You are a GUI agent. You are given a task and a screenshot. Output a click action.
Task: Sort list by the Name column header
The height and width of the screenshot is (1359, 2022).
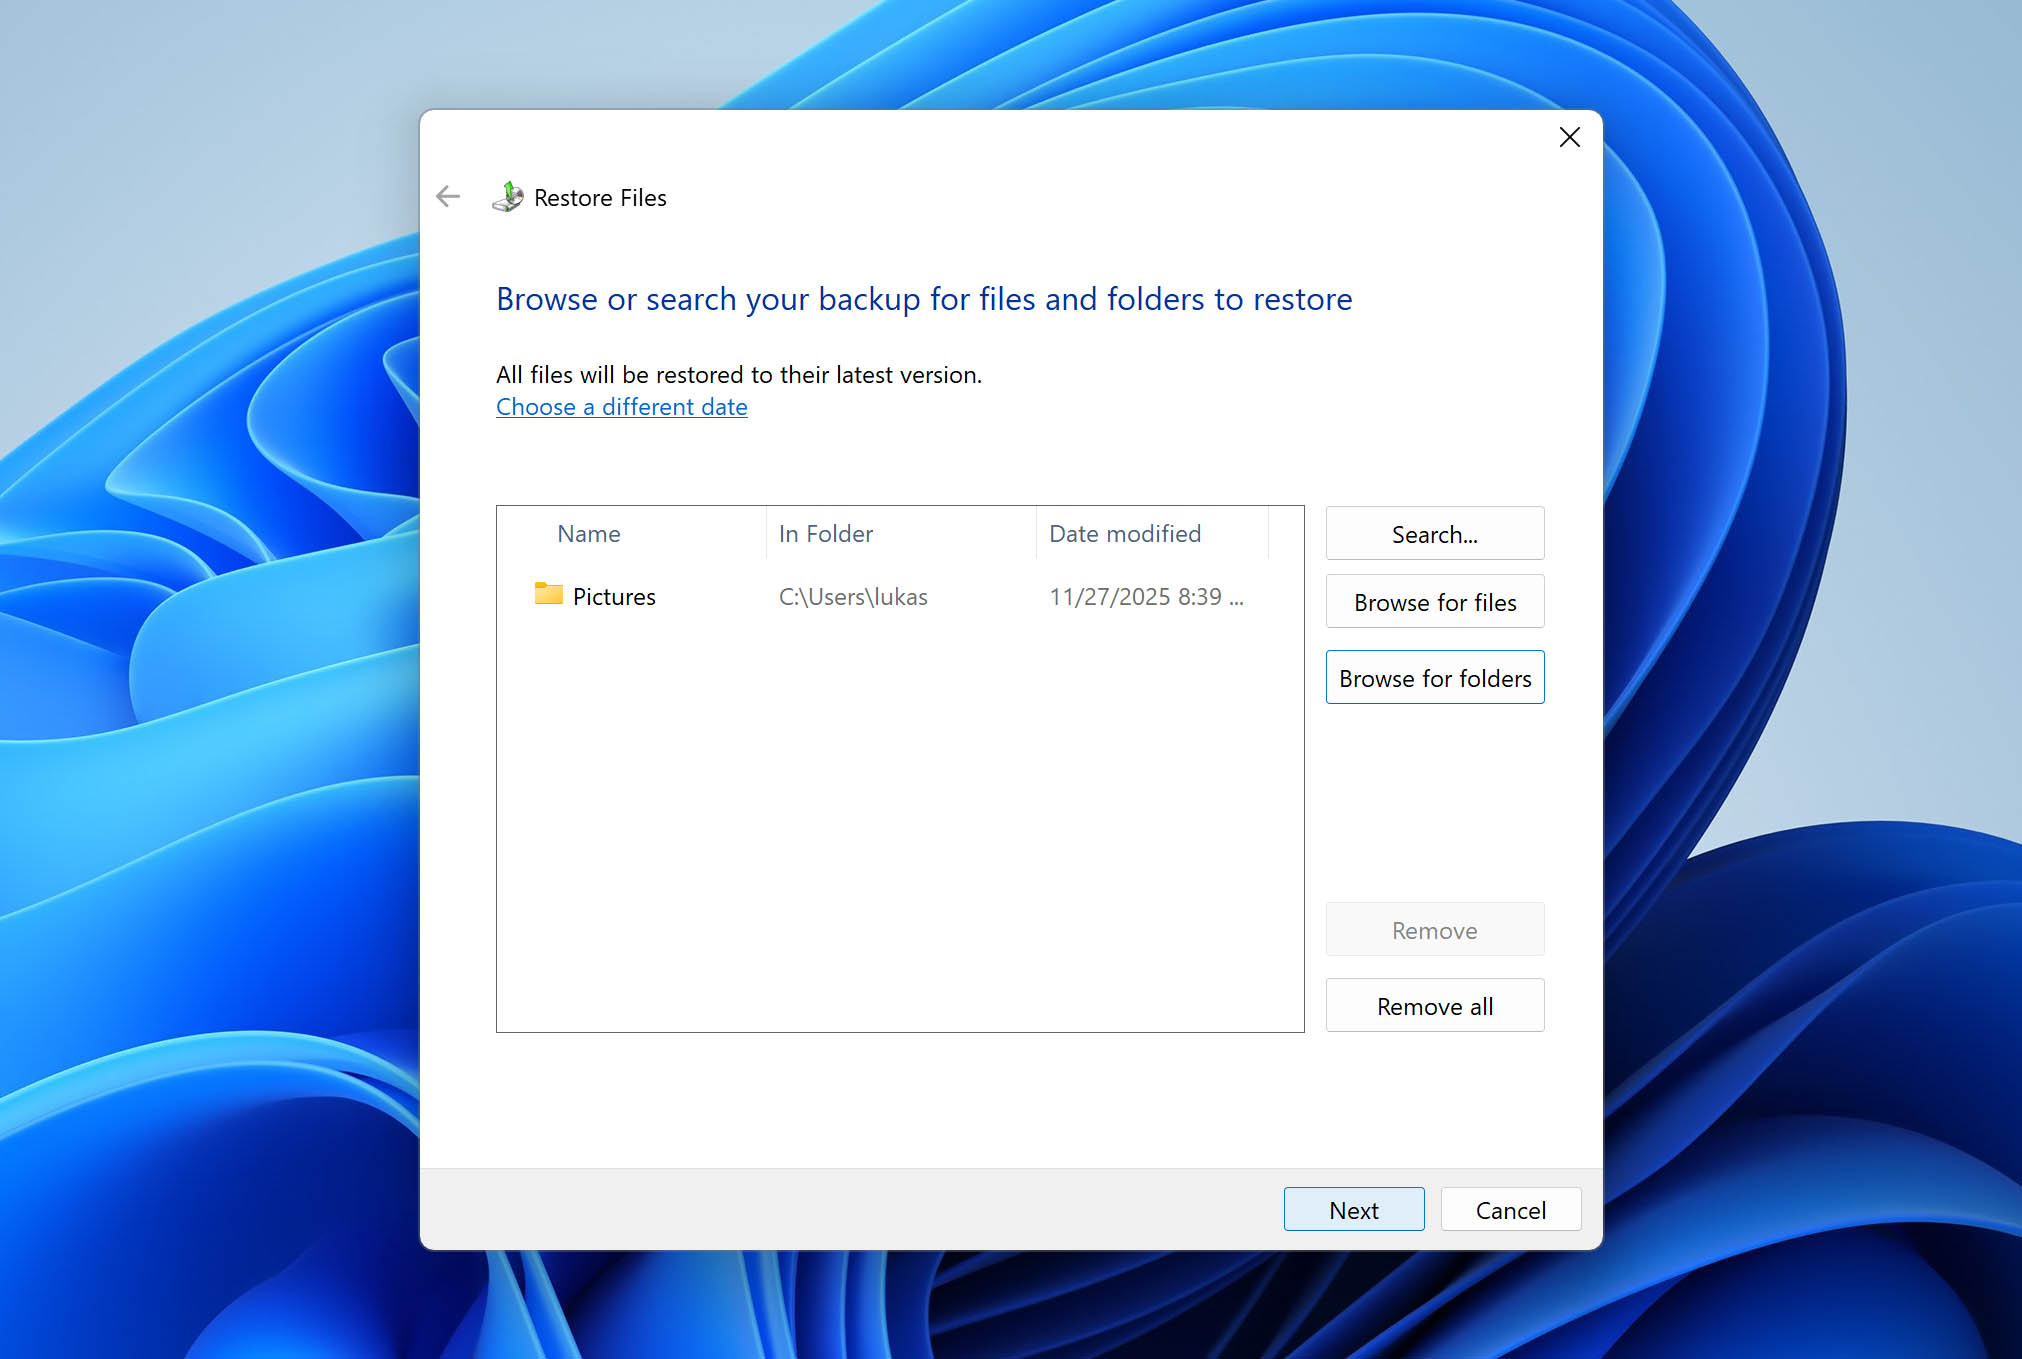pos(588,533)
